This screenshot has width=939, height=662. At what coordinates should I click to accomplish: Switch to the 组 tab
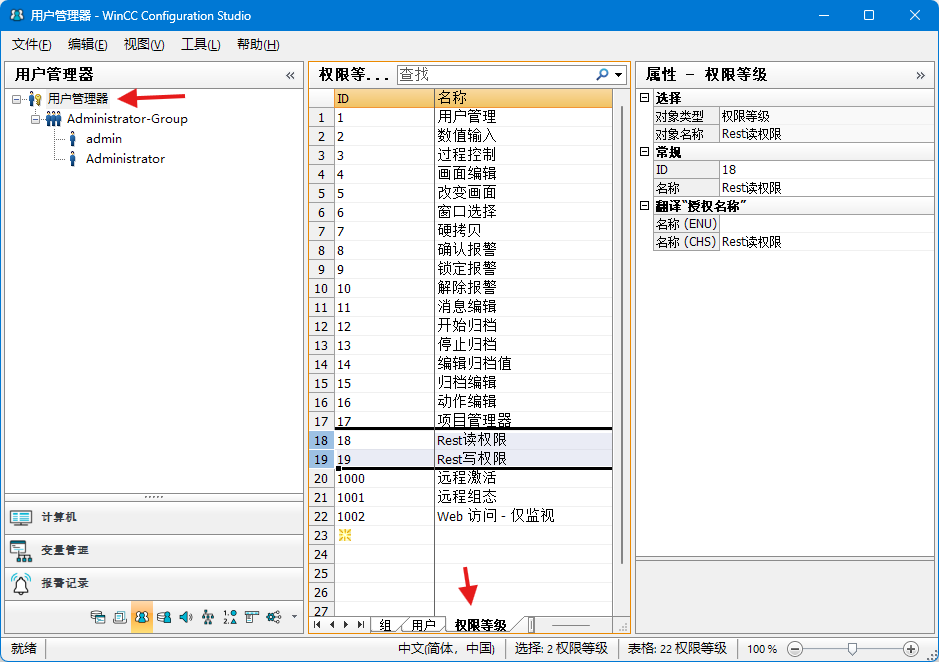click(x=386, y=625)
